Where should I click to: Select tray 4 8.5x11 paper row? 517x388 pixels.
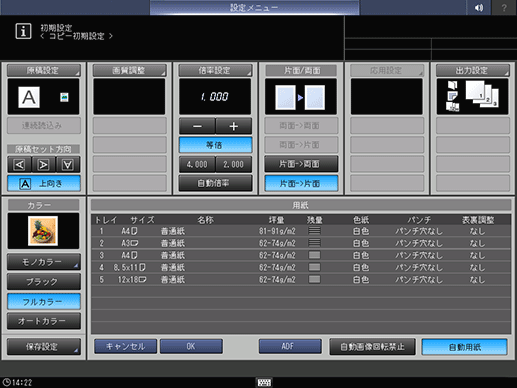pyautogui.click(x=301, y=267)
